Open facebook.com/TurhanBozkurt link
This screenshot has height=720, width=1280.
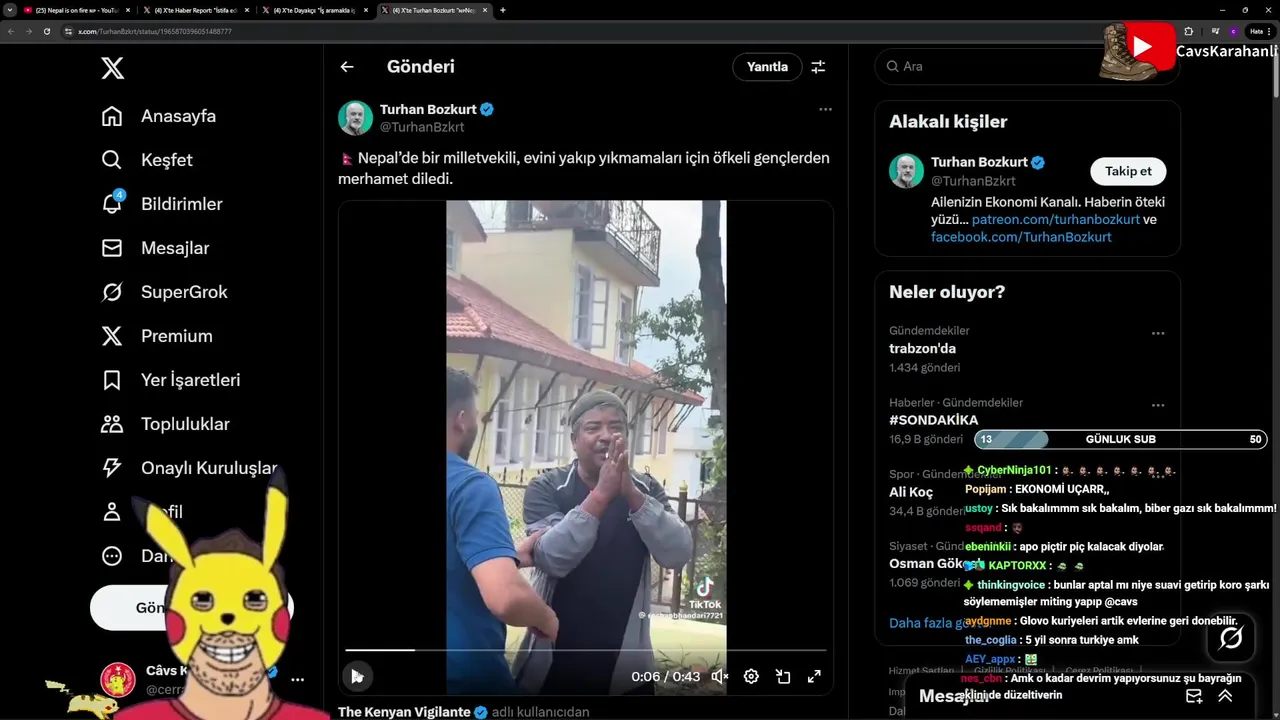point(1021,237)
